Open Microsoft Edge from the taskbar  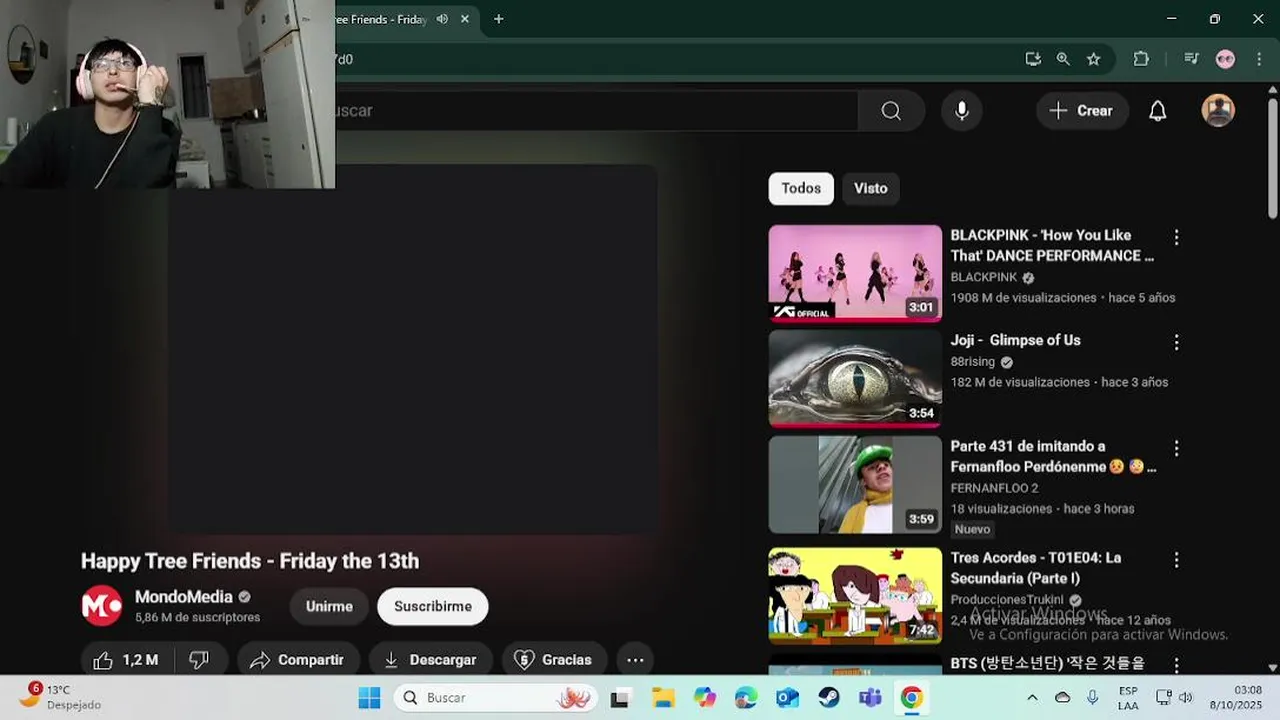(x=746, y=698)
